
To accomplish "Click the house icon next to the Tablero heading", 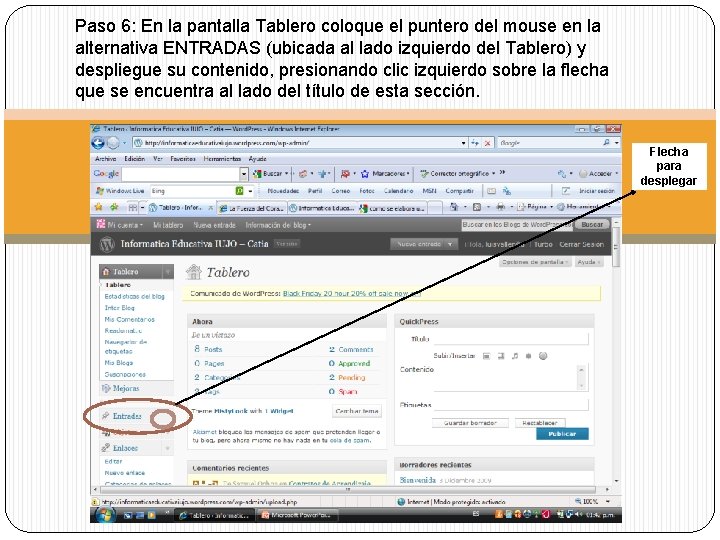I will pyautogui.click(x=194, y=272).
